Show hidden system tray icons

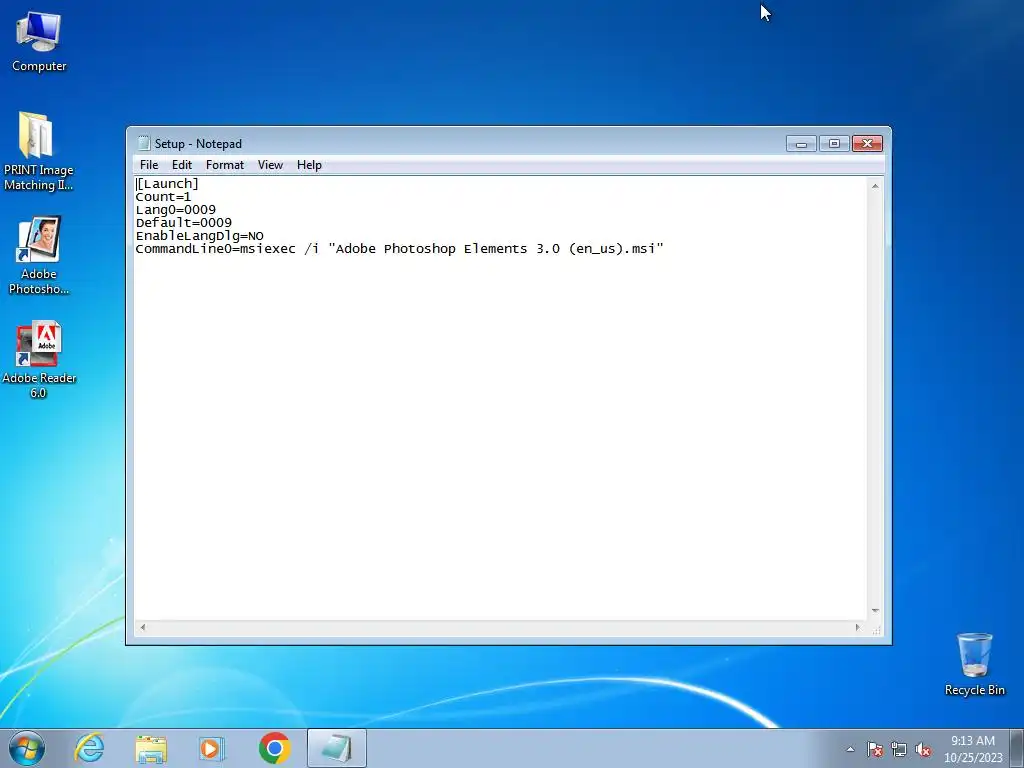tap(850, 749)
